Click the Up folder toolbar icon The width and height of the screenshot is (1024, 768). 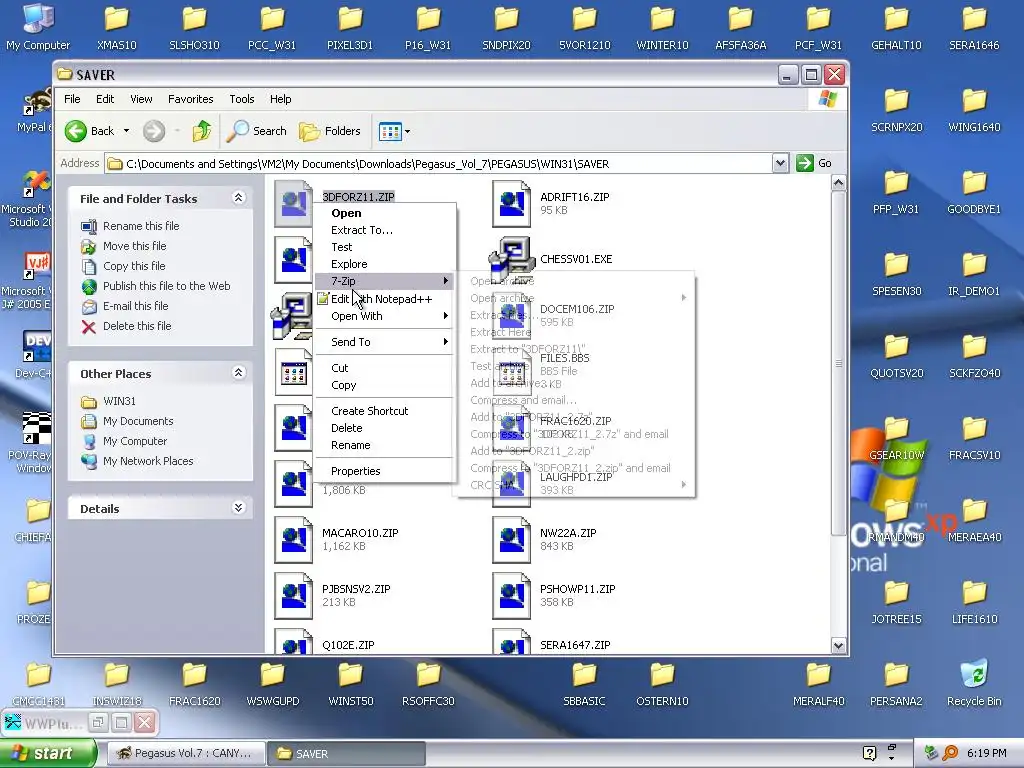click(202, 131)
